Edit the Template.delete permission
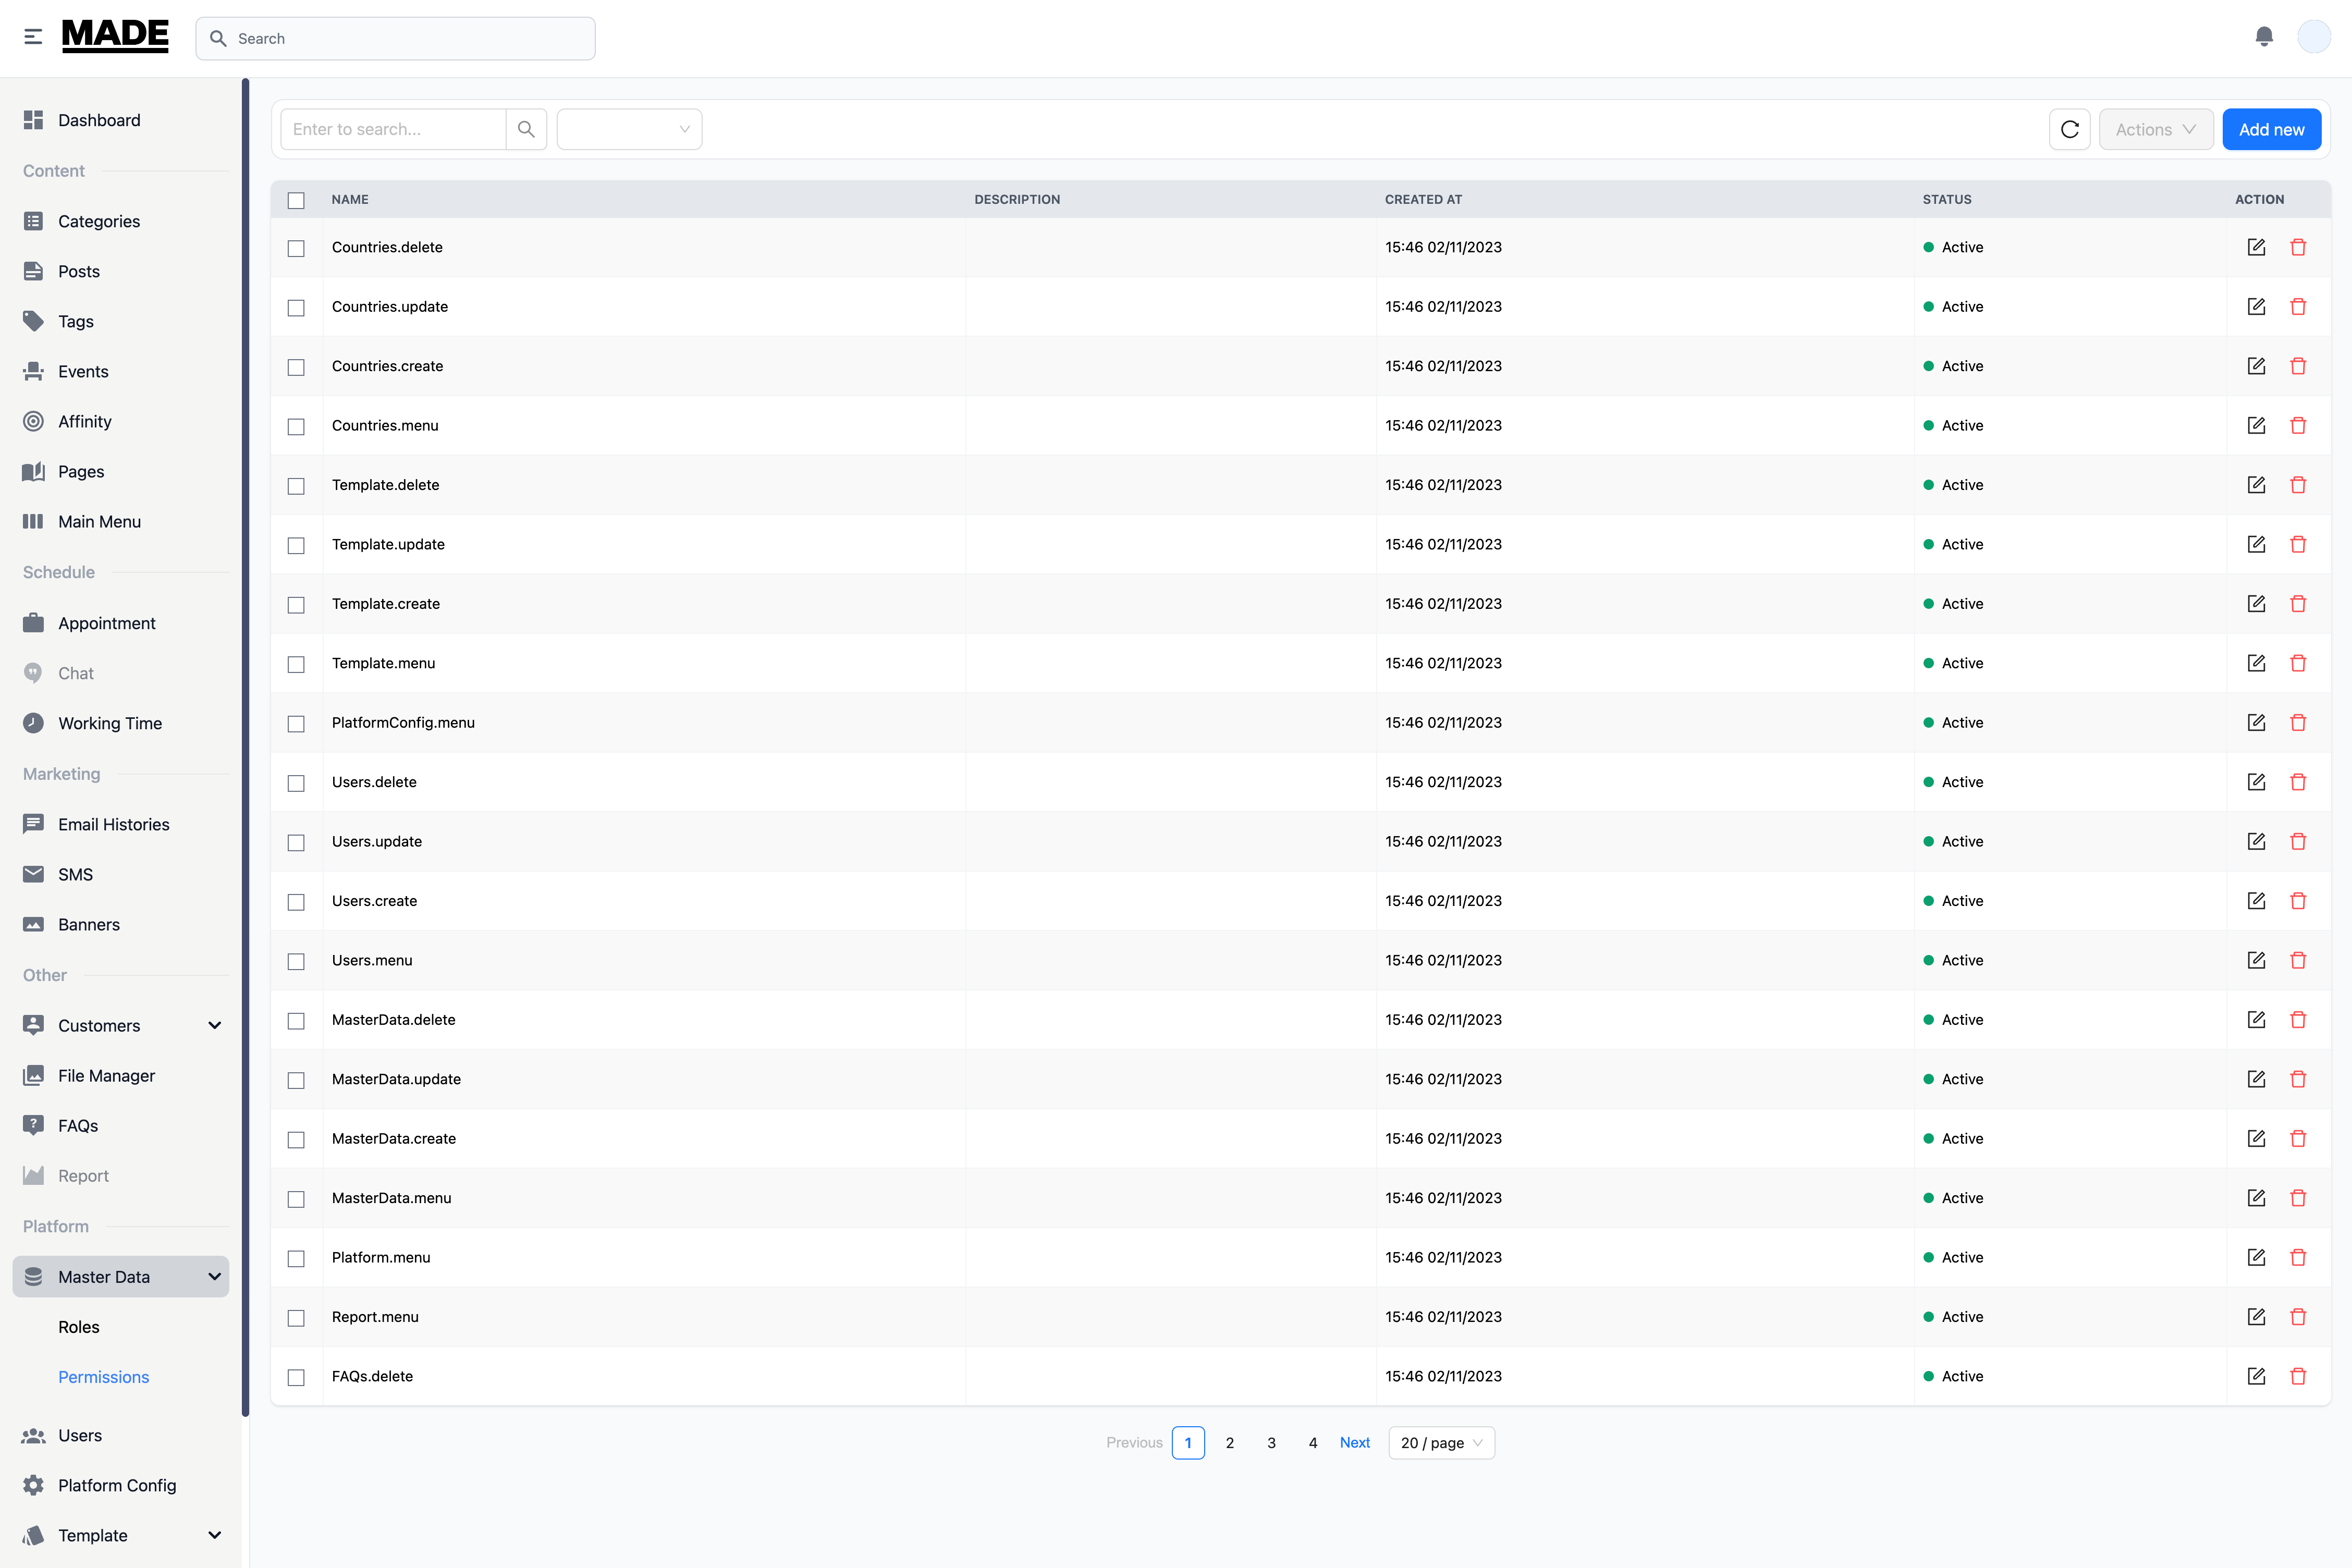This screenshot has height=1568, width=2352. (x=2256, y=485)
